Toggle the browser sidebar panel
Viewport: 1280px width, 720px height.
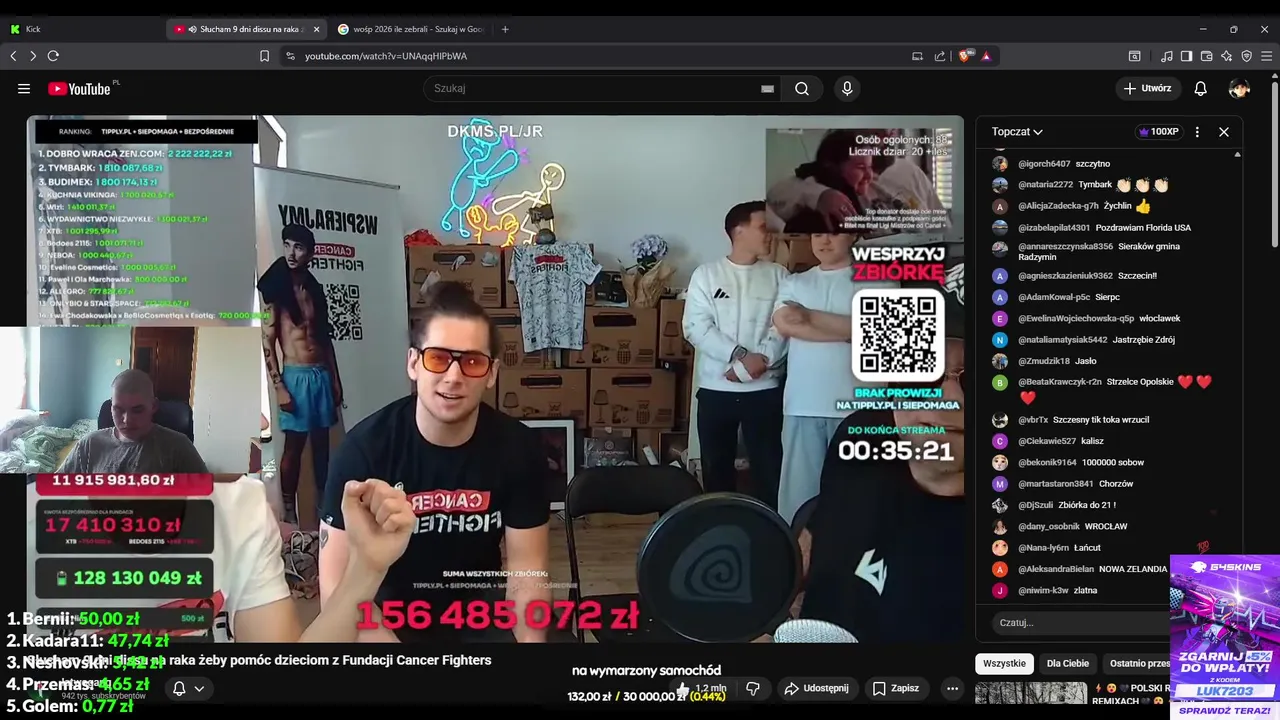pyautogui.click(x=1186, y=56)
